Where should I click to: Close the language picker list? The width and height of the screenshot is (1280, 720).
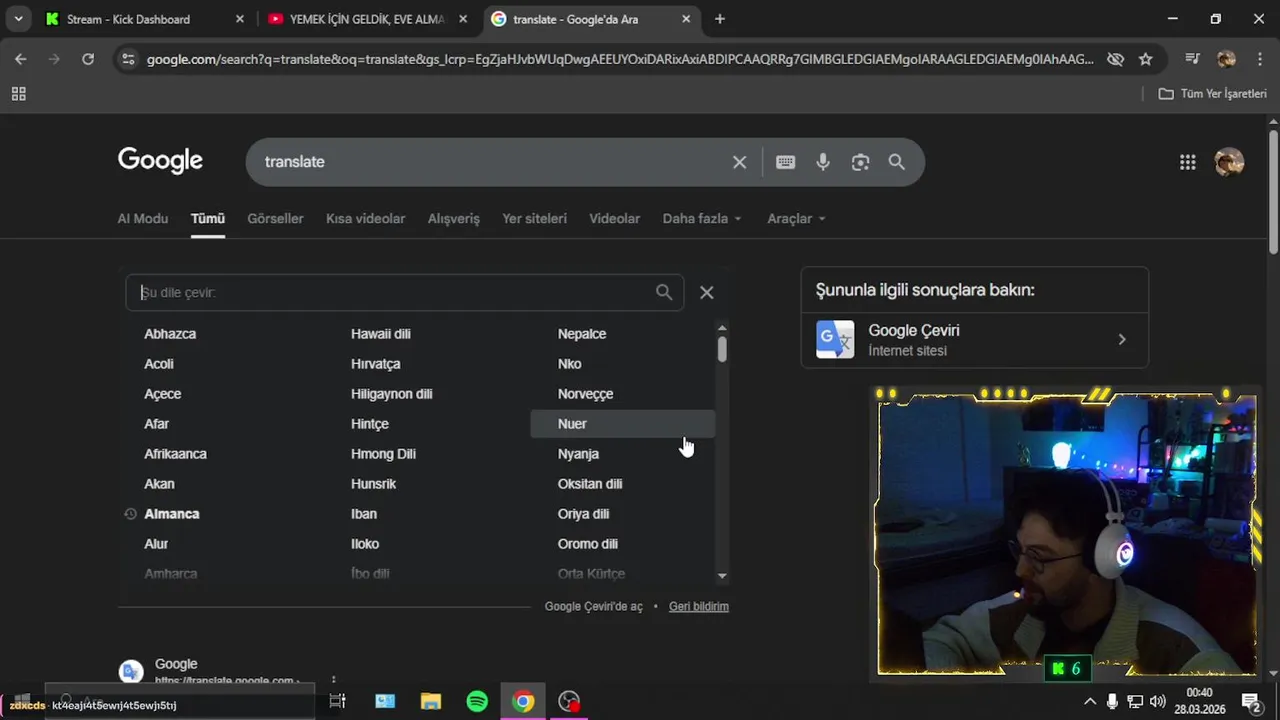707,292
